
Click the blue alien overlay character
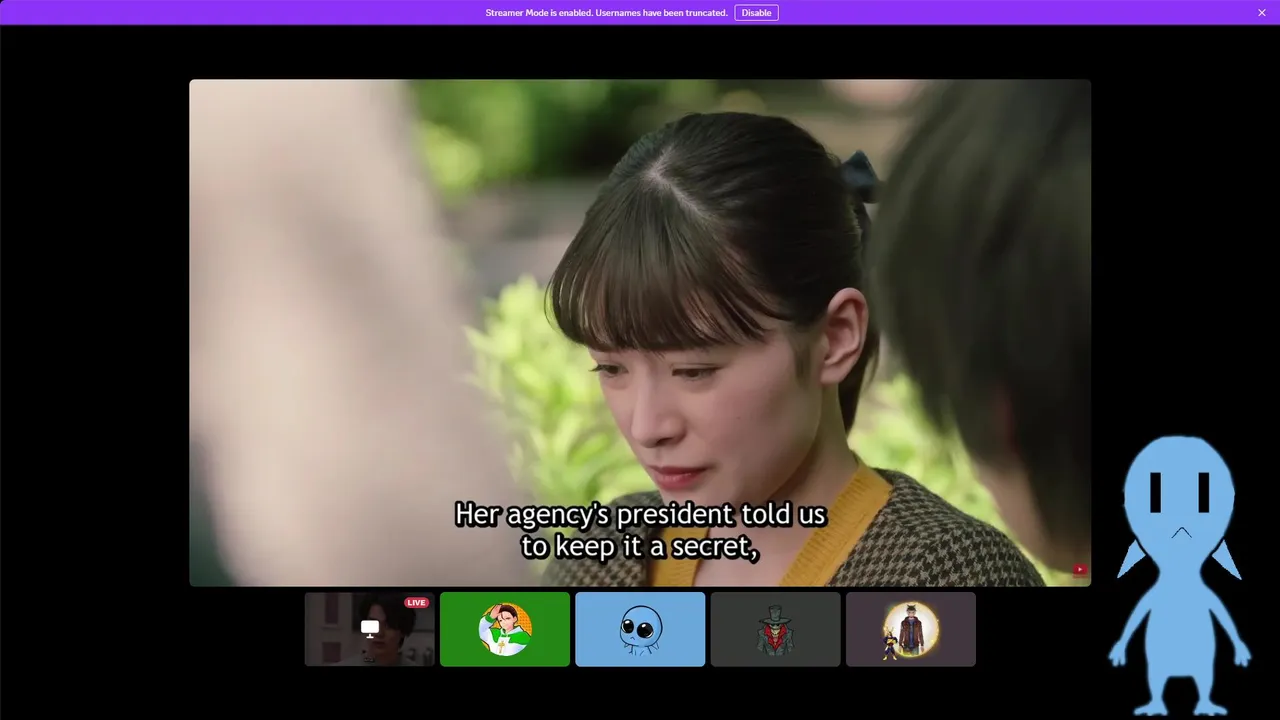pyautogui.click(x=1180, y=575)
